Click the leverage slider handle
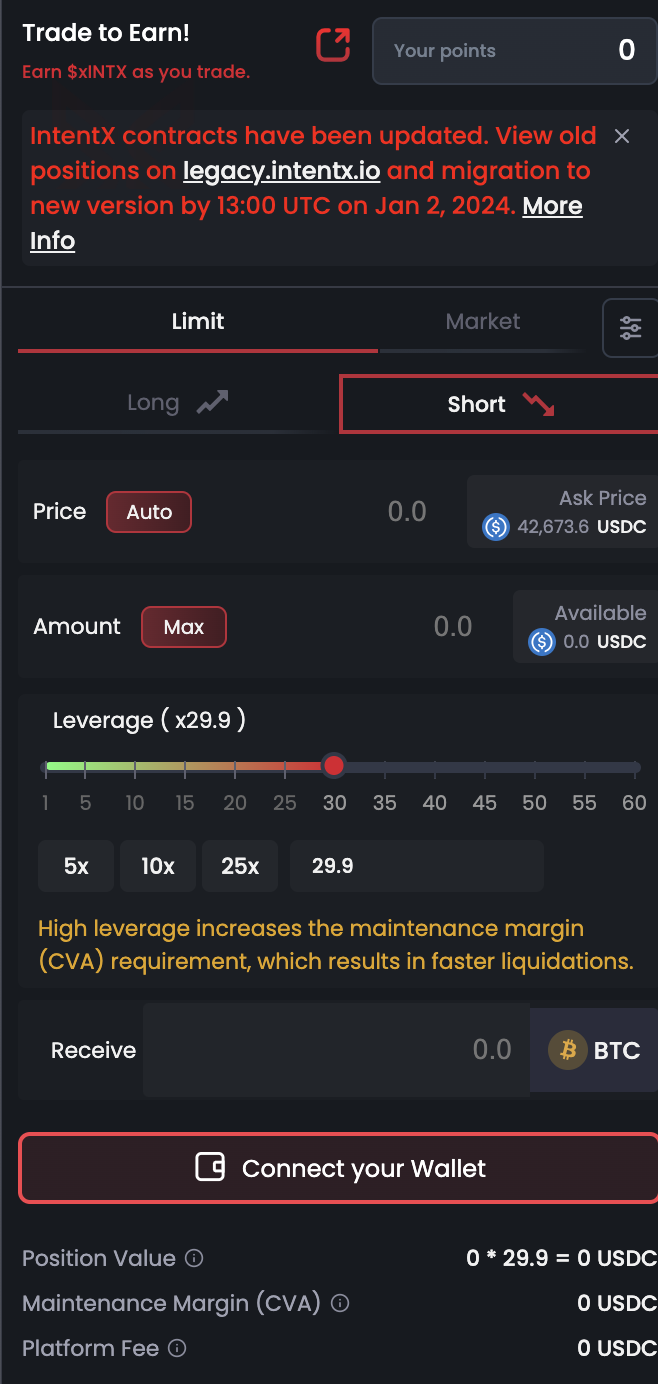The height and width of the screenshot is (1384, 658). tap(334, 766)
